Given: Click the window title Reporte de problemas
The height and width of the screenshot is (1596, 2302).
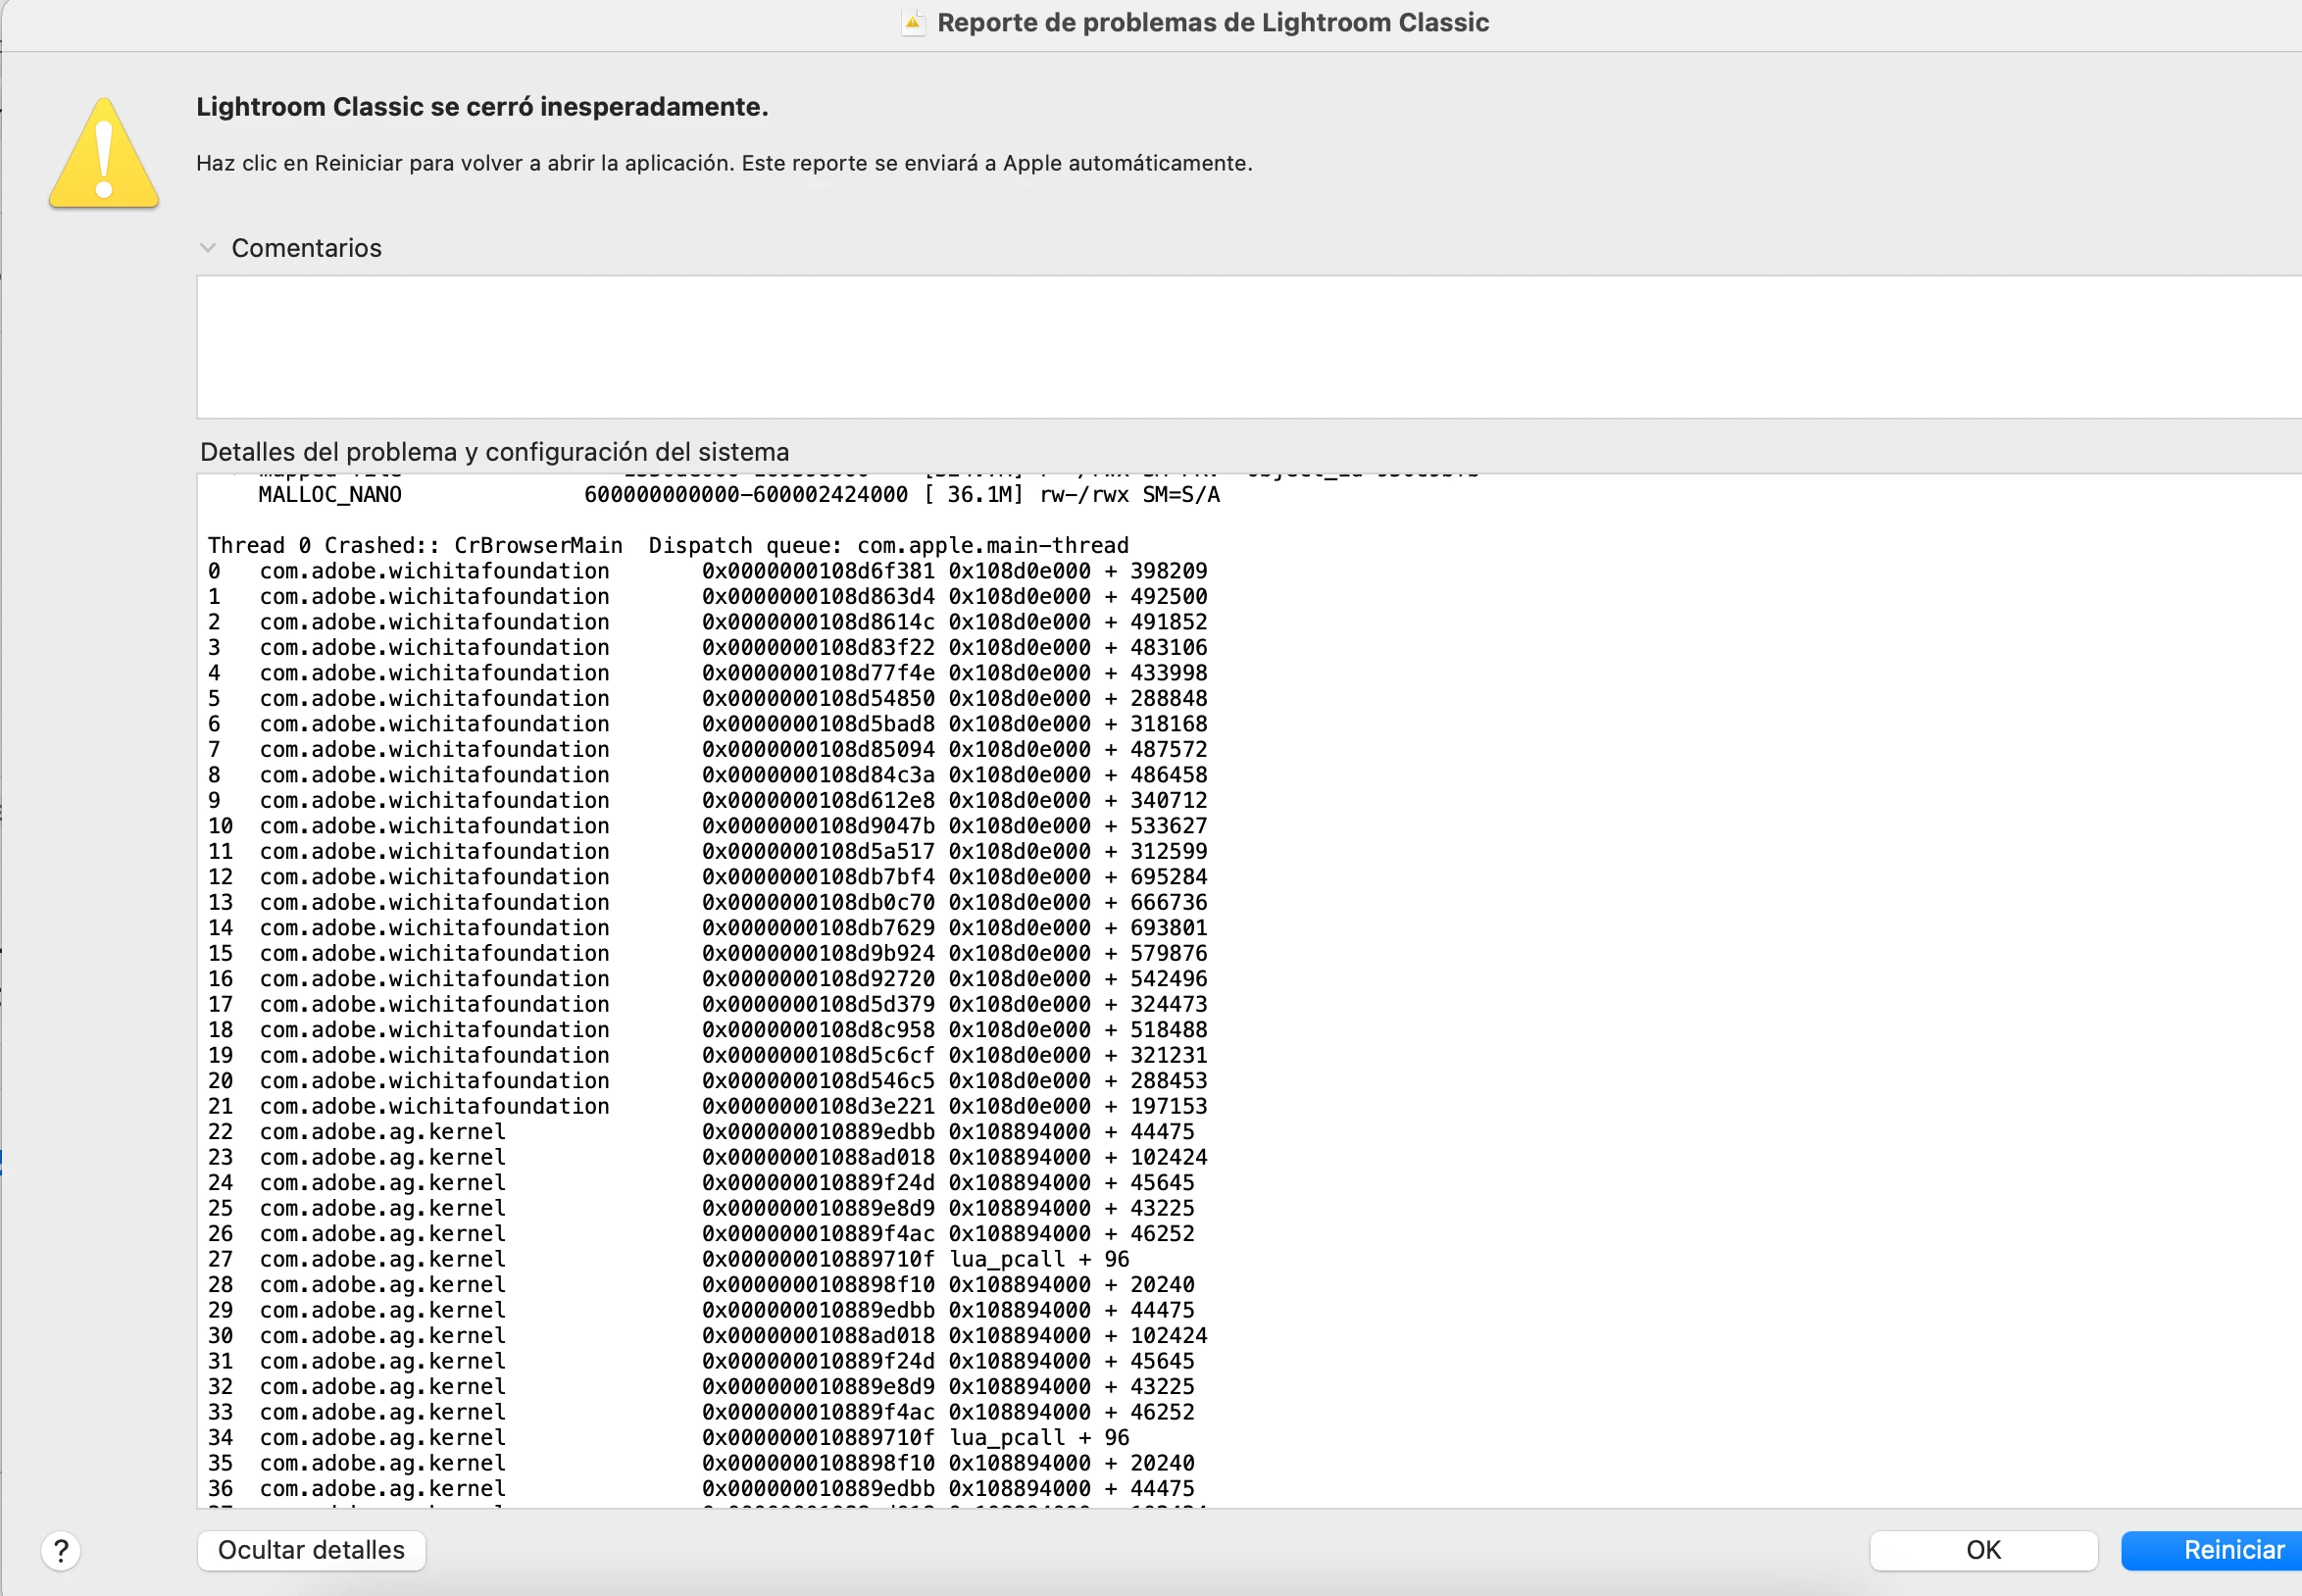Looking at the screenshot, I should [1212, 22].
